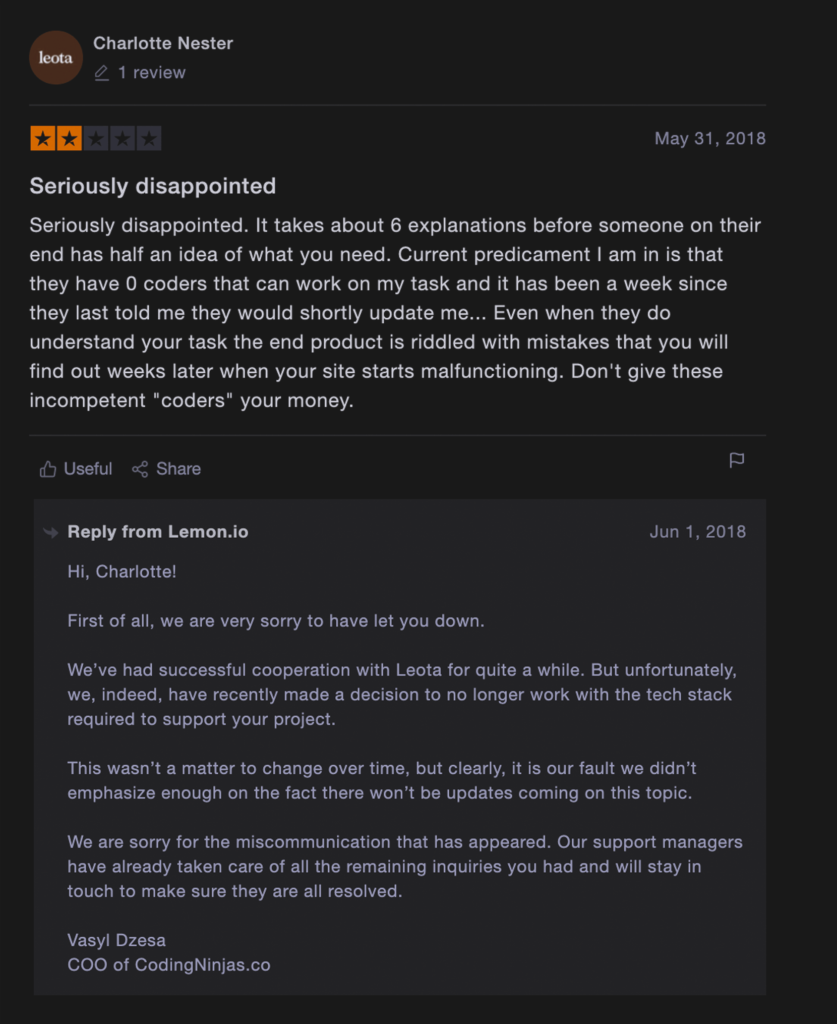Open the Seriously disappointed review title
The width and height of the screenshot is (837, 1024).
(153, 186)
